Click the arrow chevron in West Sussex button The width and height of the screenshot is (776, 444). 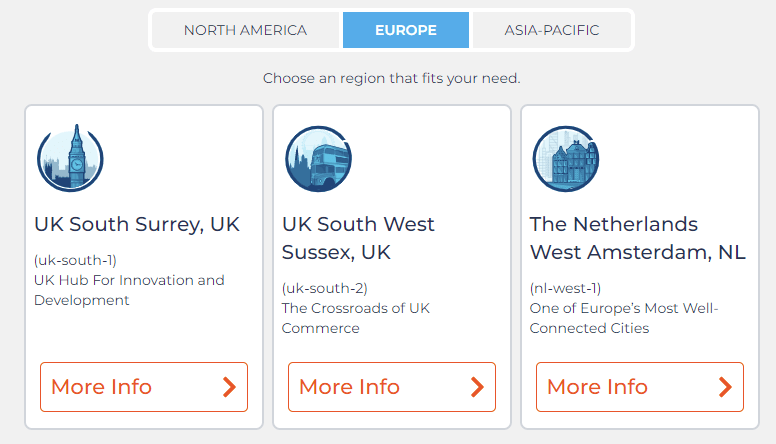pyautogui.click(x=477, y=387)
